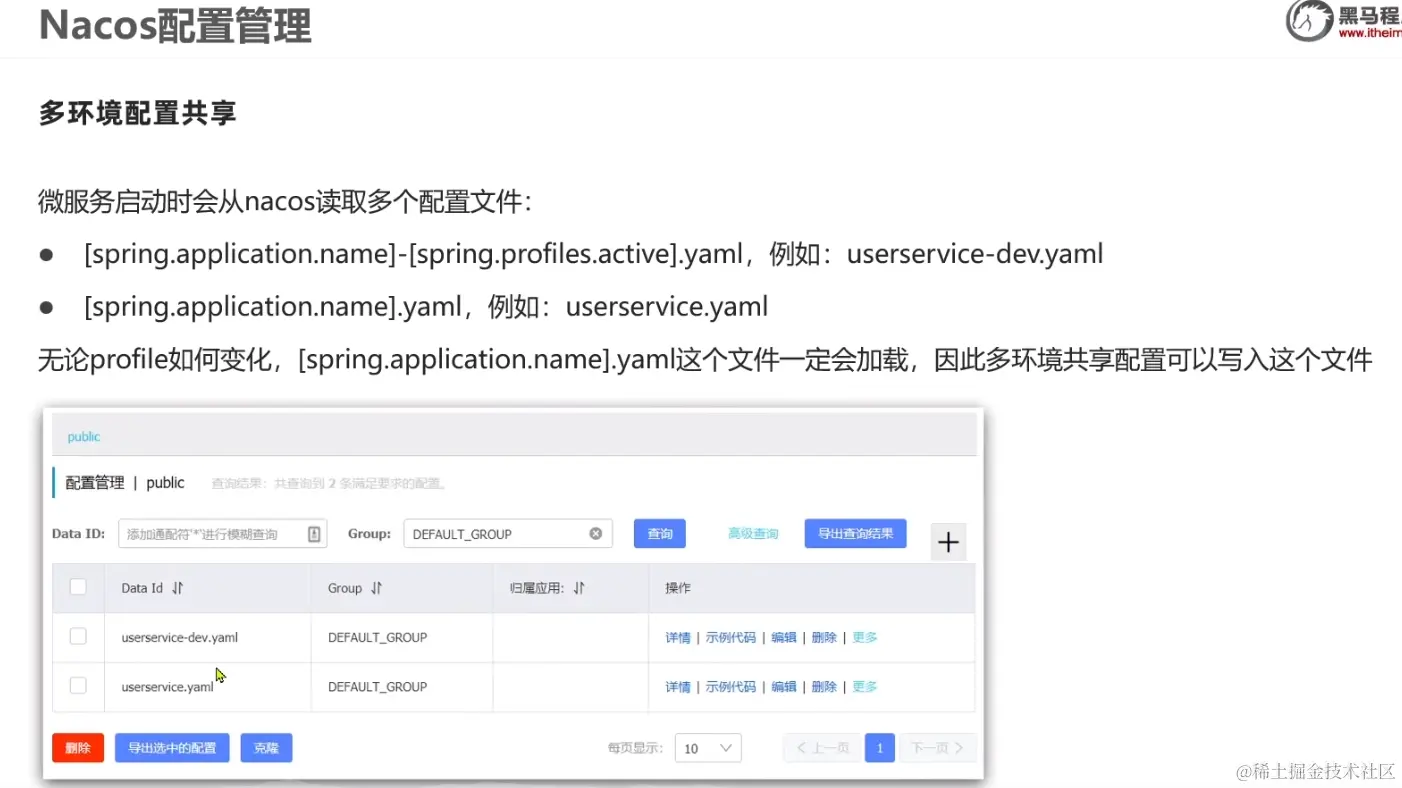
Task: Click the 克隆 clone button
Action: tap(266, 748)
